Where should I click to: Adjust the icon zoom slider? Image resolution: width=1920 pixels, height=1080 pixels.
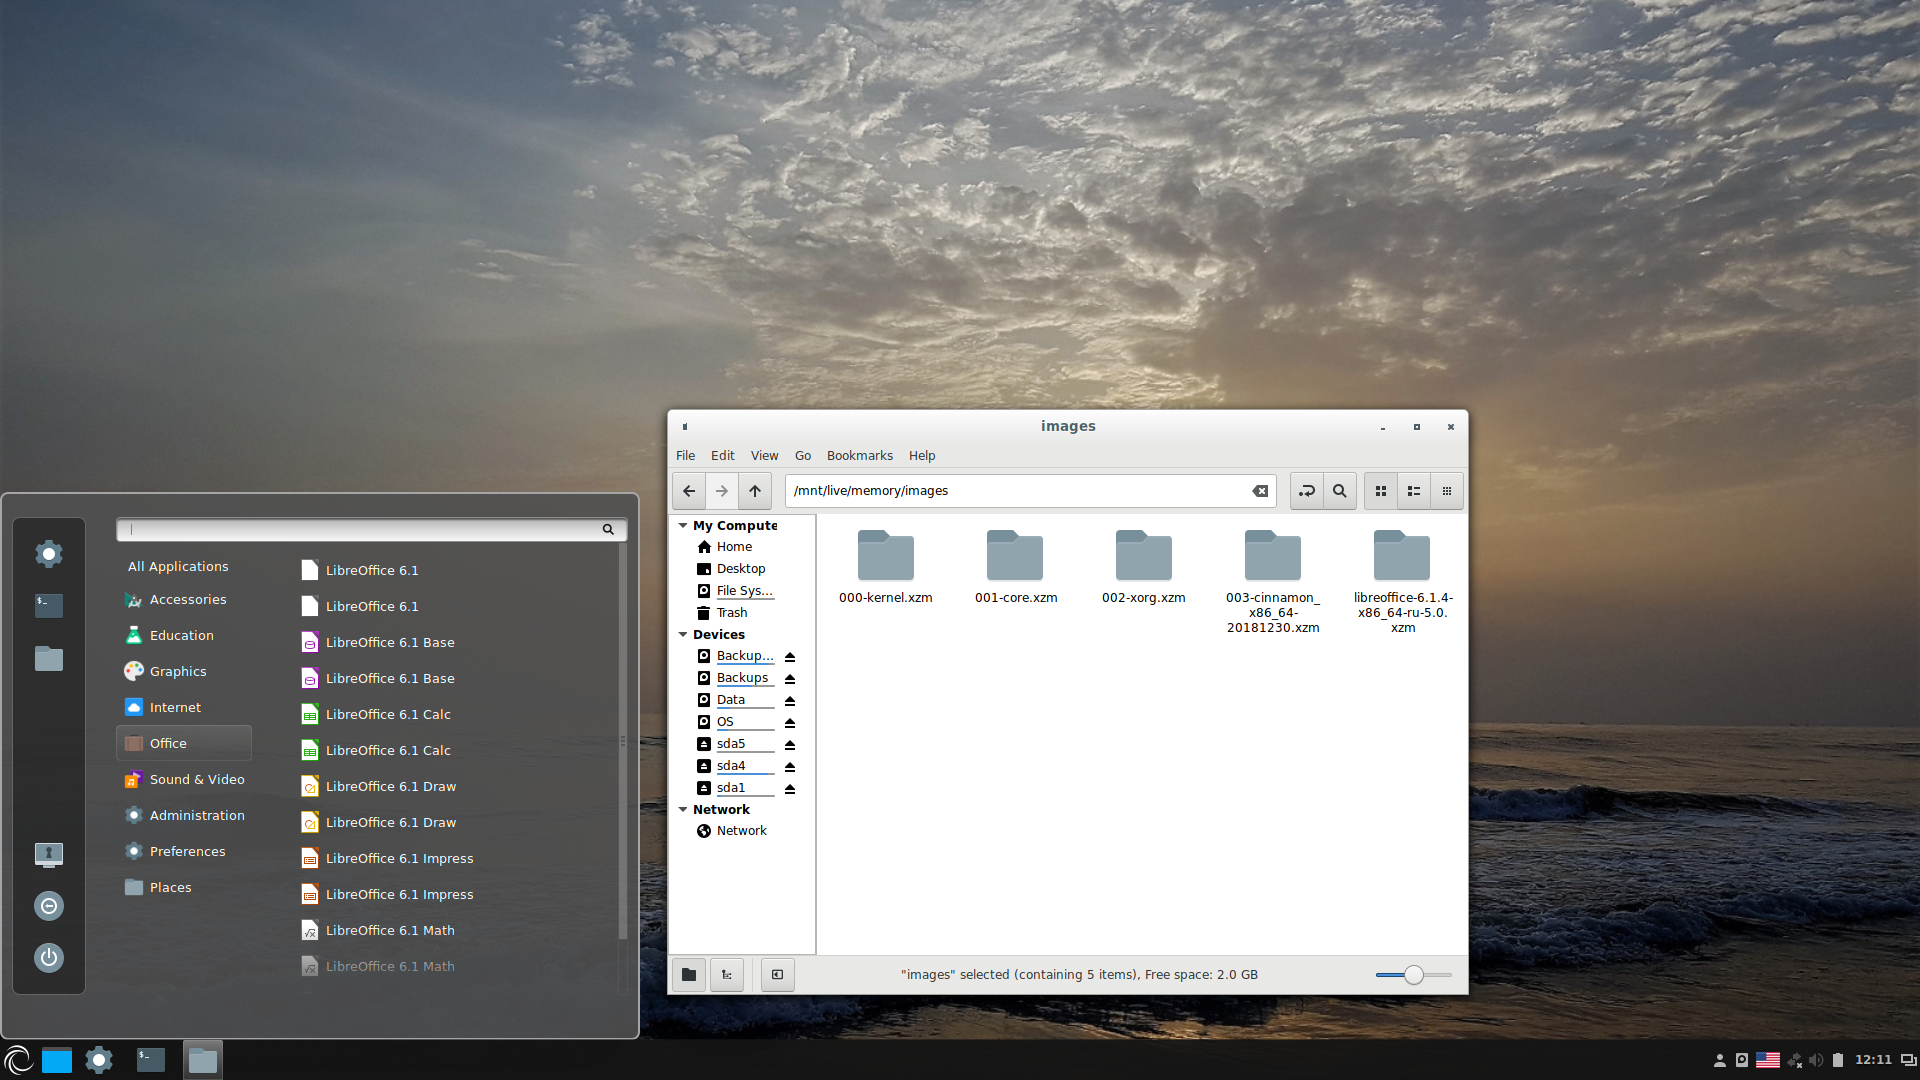(1413, 975)
